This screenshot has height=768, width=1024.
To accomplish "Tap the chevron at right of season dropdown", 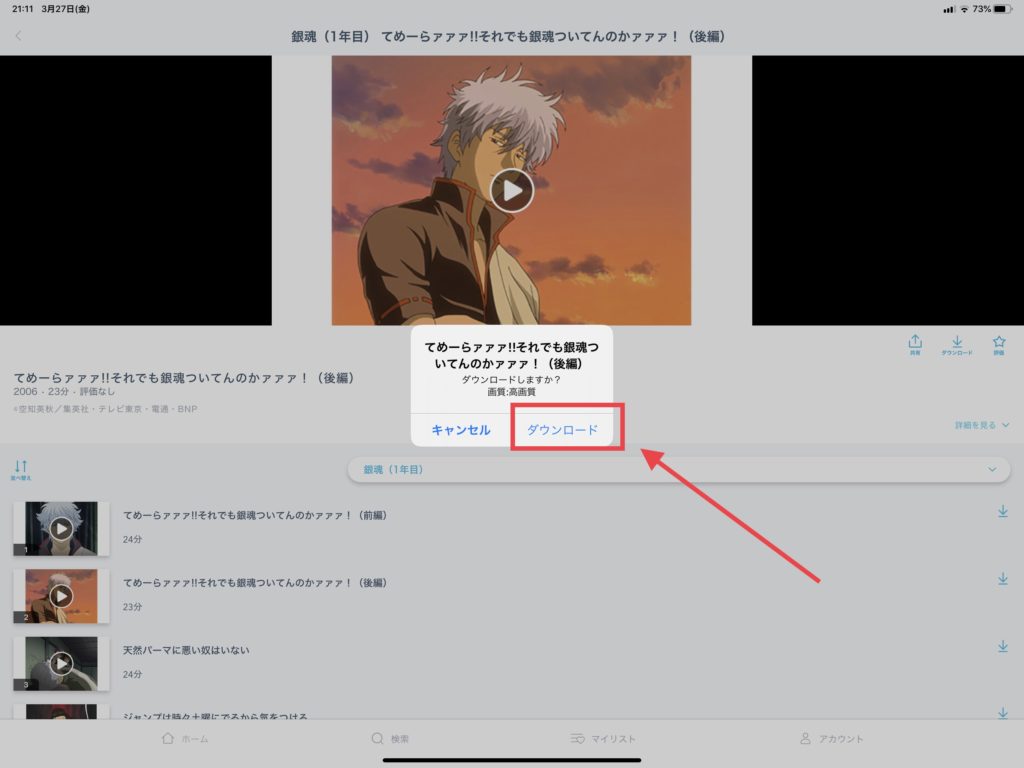I will pos(992,470).
